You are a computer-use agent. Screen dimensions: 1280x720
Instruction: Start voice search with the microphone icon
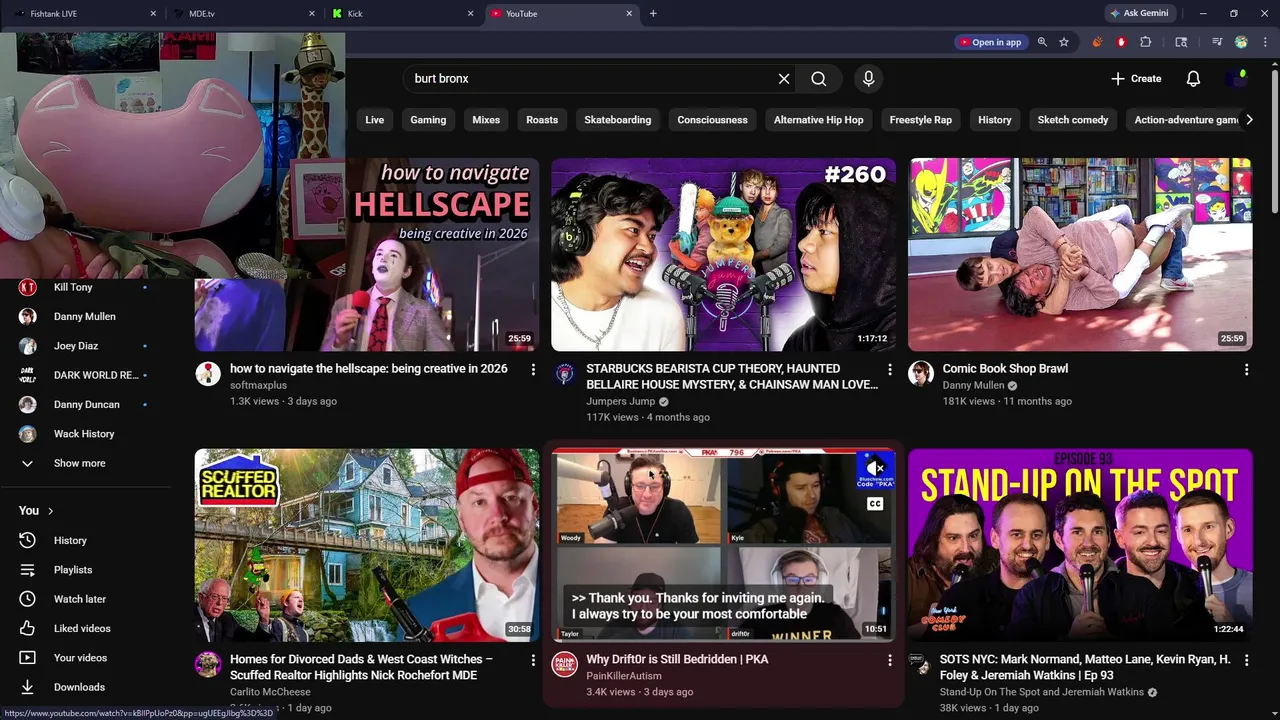point(868,79)
